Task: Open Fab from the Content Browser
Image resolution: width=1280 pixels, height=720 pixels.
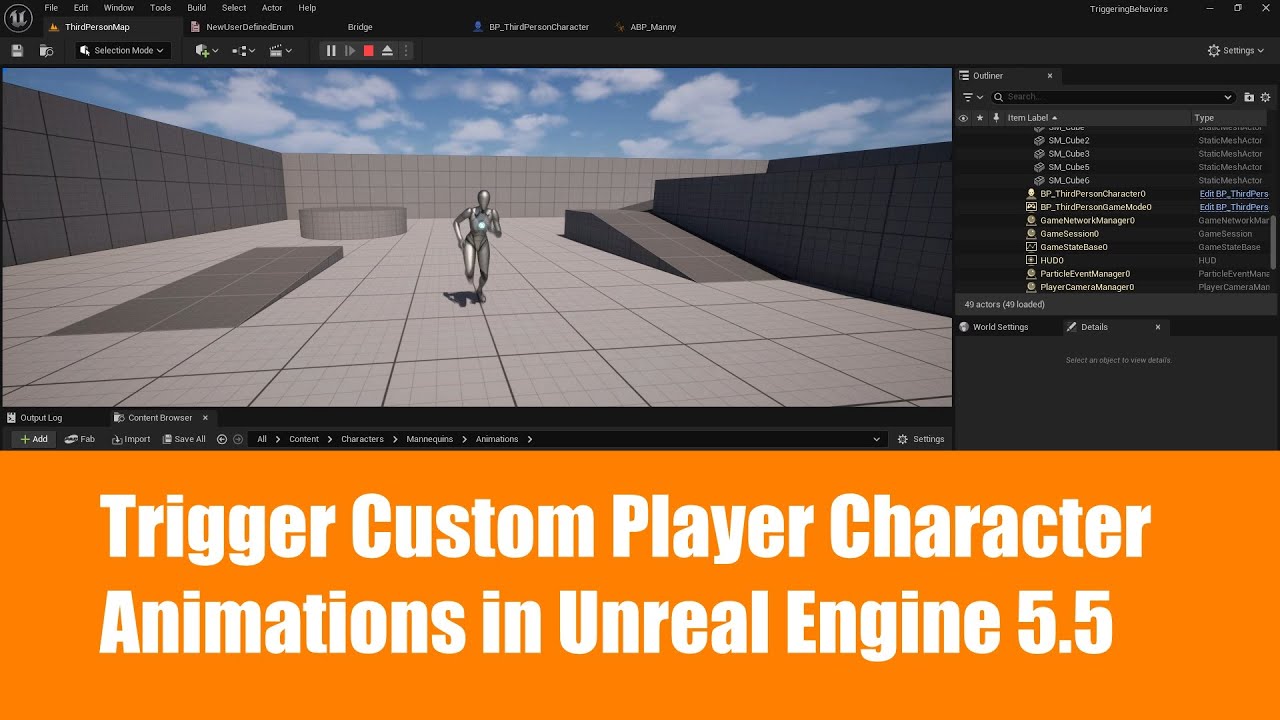Action: (x=80, y=439)
